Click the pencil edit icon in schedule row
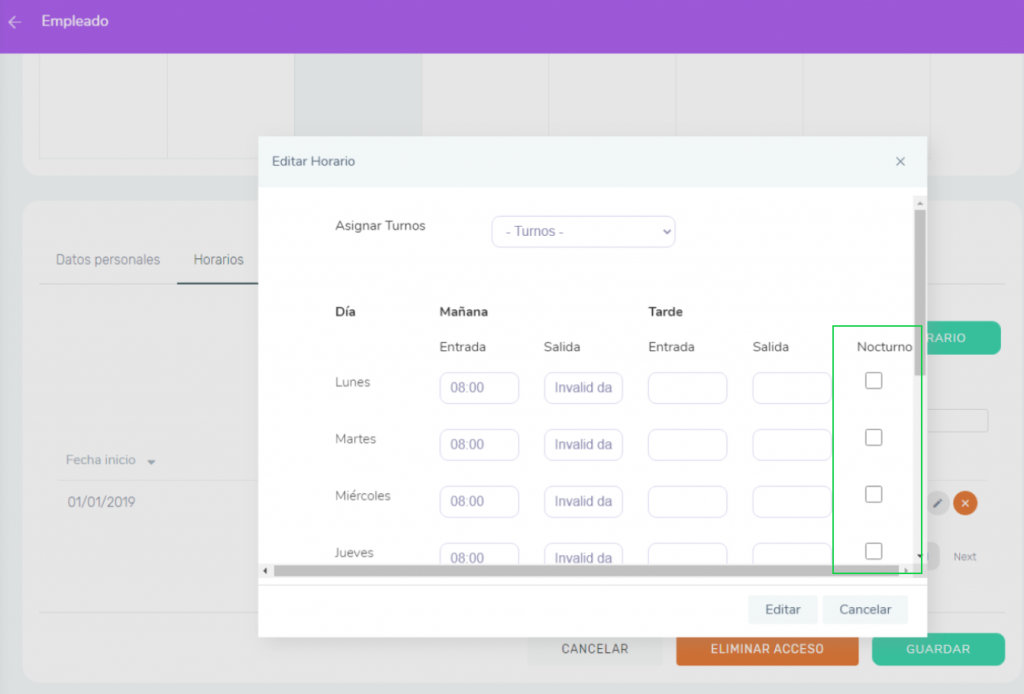The height and width of the screenshot is (694, 1024). pos(937,503)
